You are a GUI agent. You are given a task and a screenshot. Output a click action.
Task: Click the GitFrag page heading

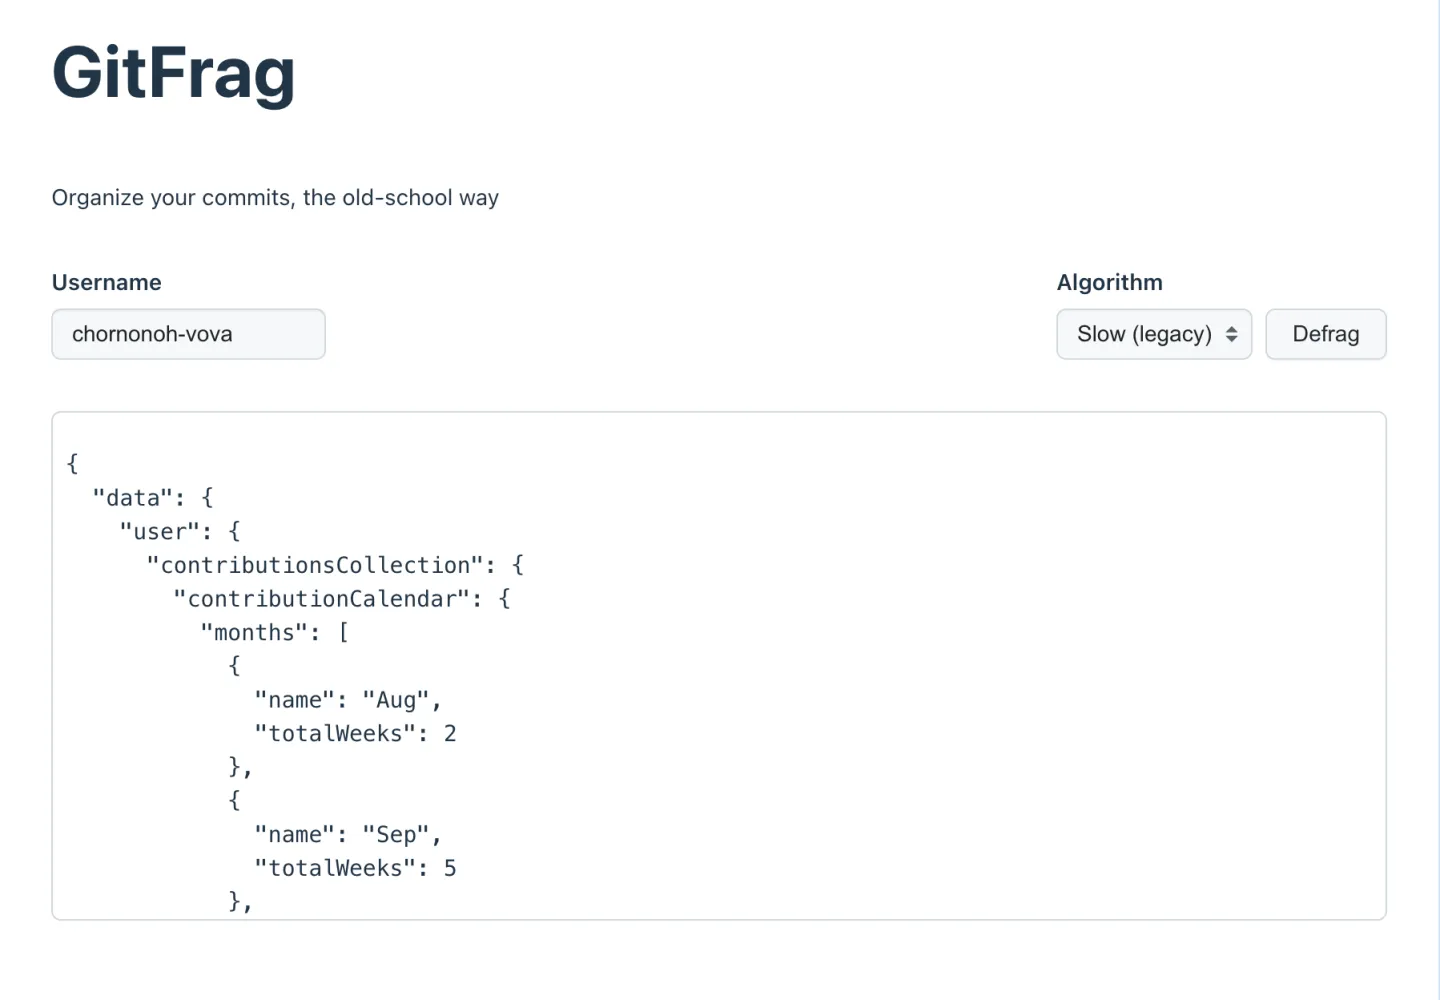pyautogui.click(x=173, y=73)
